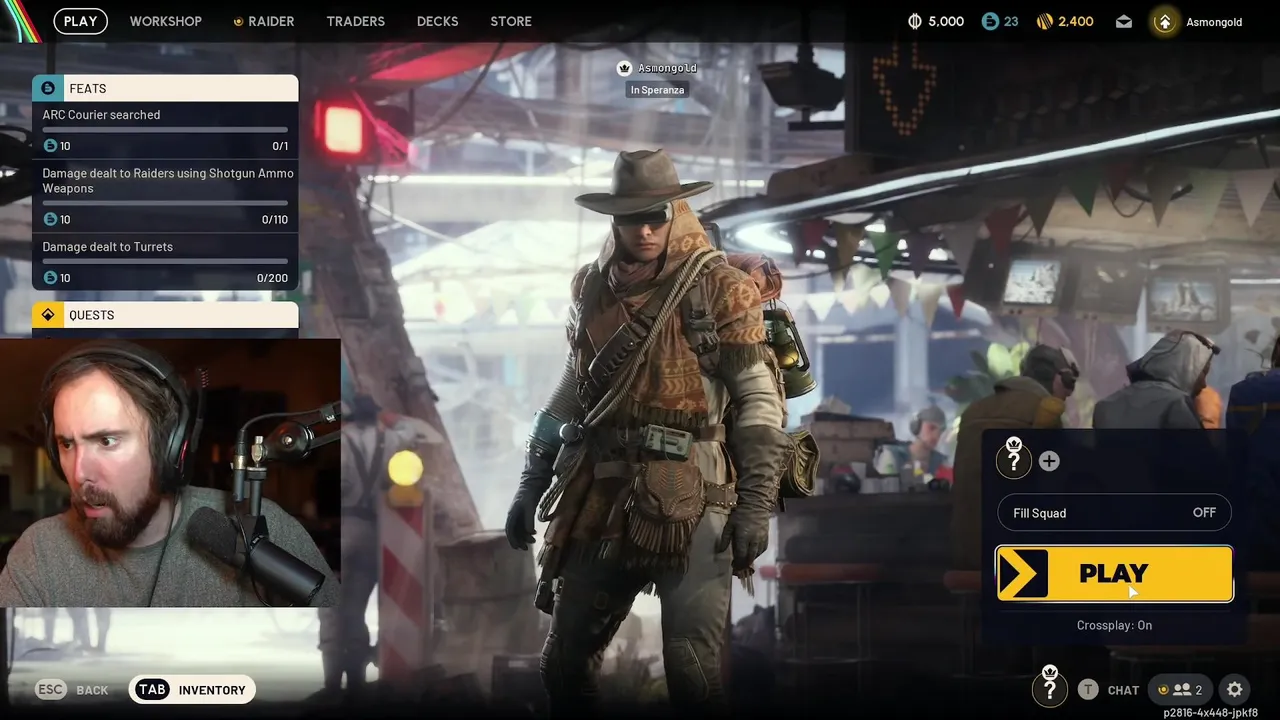The width and height of the screenshot is (1280, 720).
Task: Go to the TRADERS tab
Action: pos(355,21)
